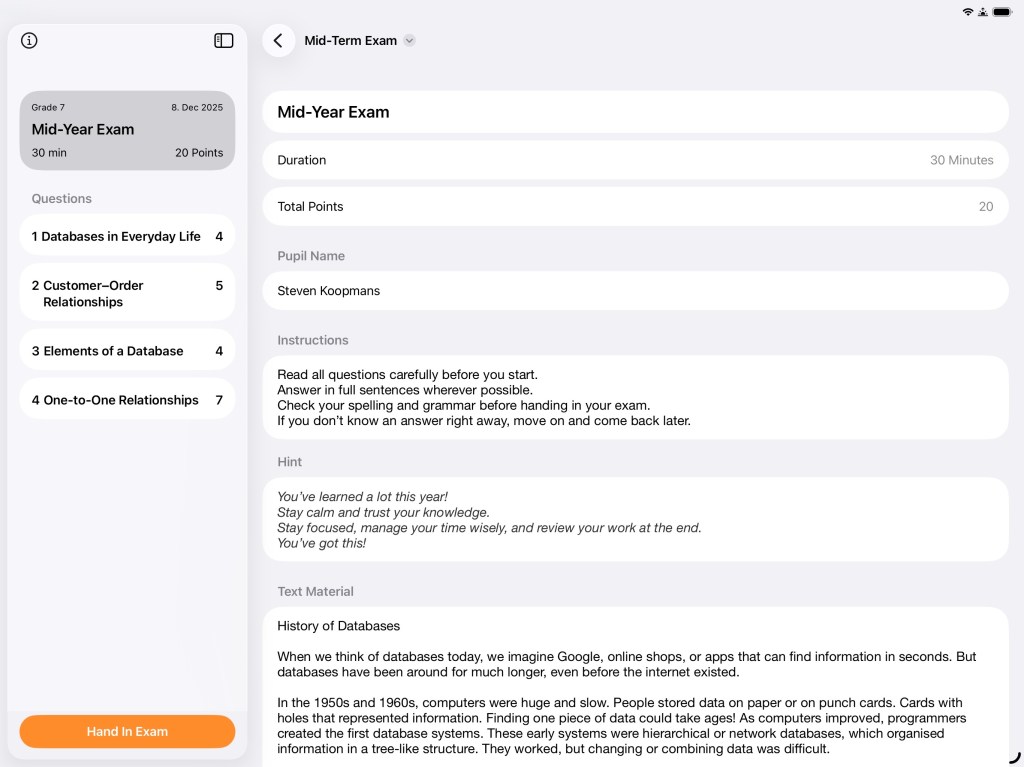Go back using the chevron button
The height and width of the screenshot is (767, 1024).
[x=278, y=41]
